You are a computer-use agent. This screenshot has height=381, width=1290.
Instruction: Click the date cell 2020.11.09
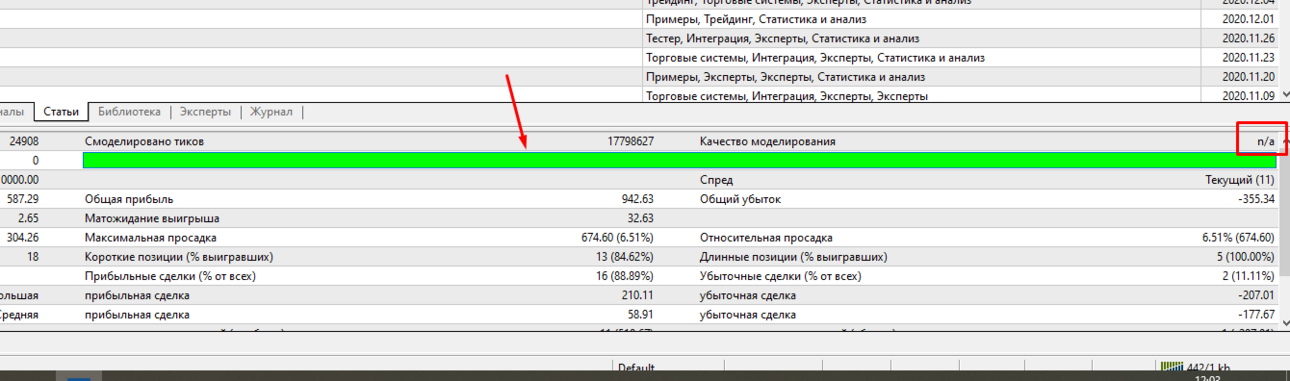[1249, 96]
